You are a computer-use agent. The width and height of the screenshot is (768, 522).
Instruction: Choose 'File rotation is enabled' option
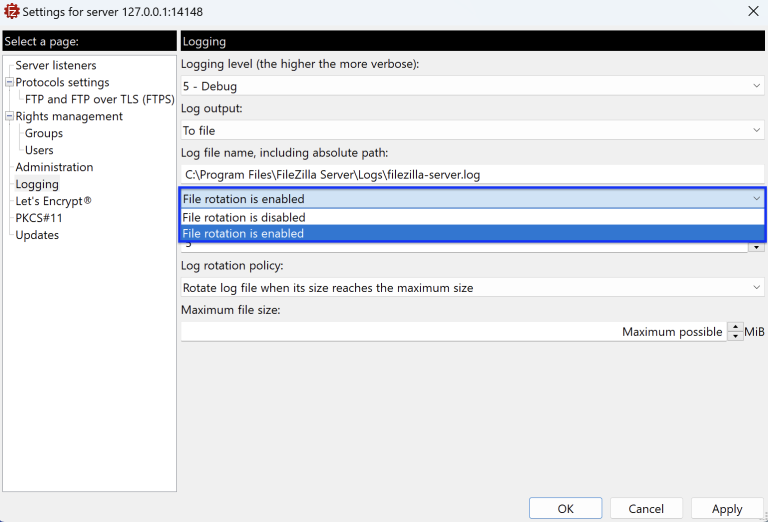pyautogui.click(x=472, y=234)
